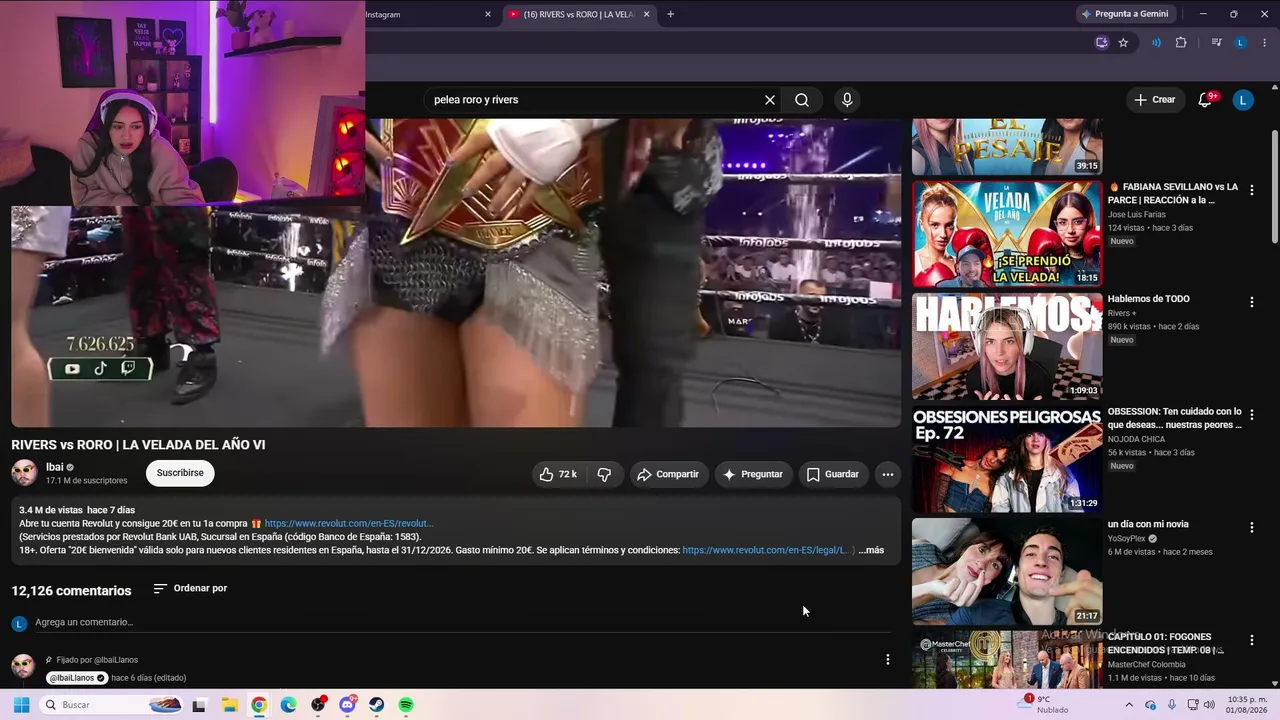The height and width of the screenshot is (720, 1280).
Task: Open Hablemos de TODO thumbnail
Action: [x=1007, y=346]
